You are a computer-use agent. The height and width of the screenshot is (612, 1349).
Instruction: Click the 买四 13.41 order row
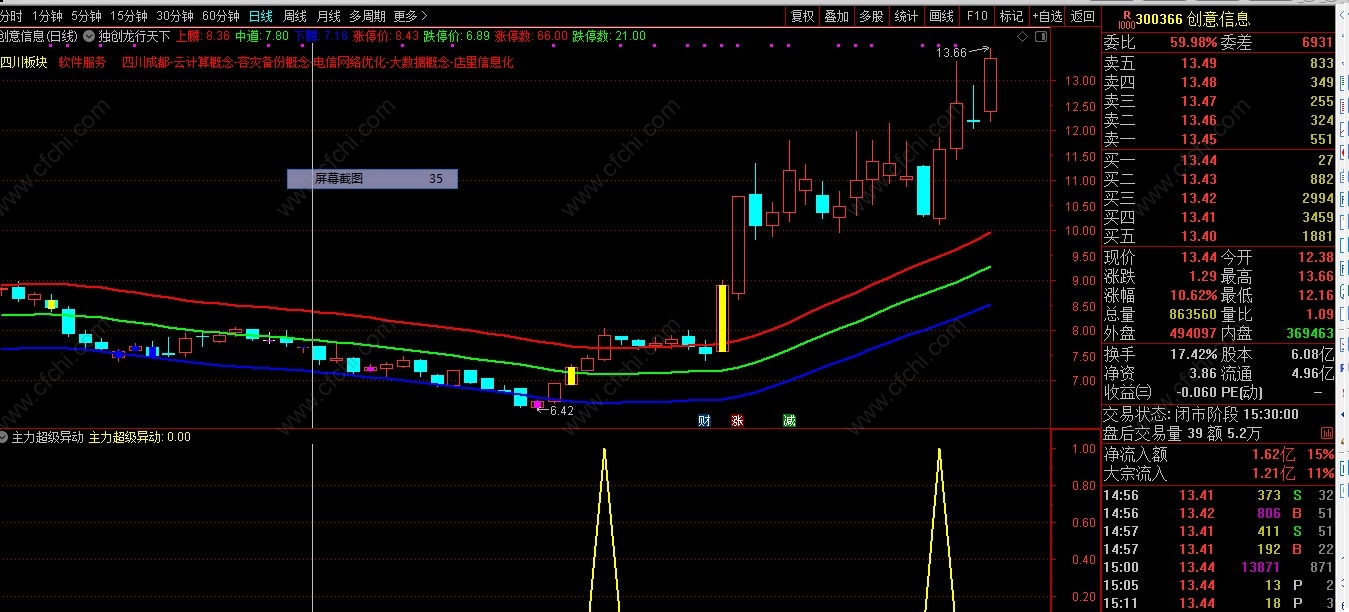tap(1218, 217)
